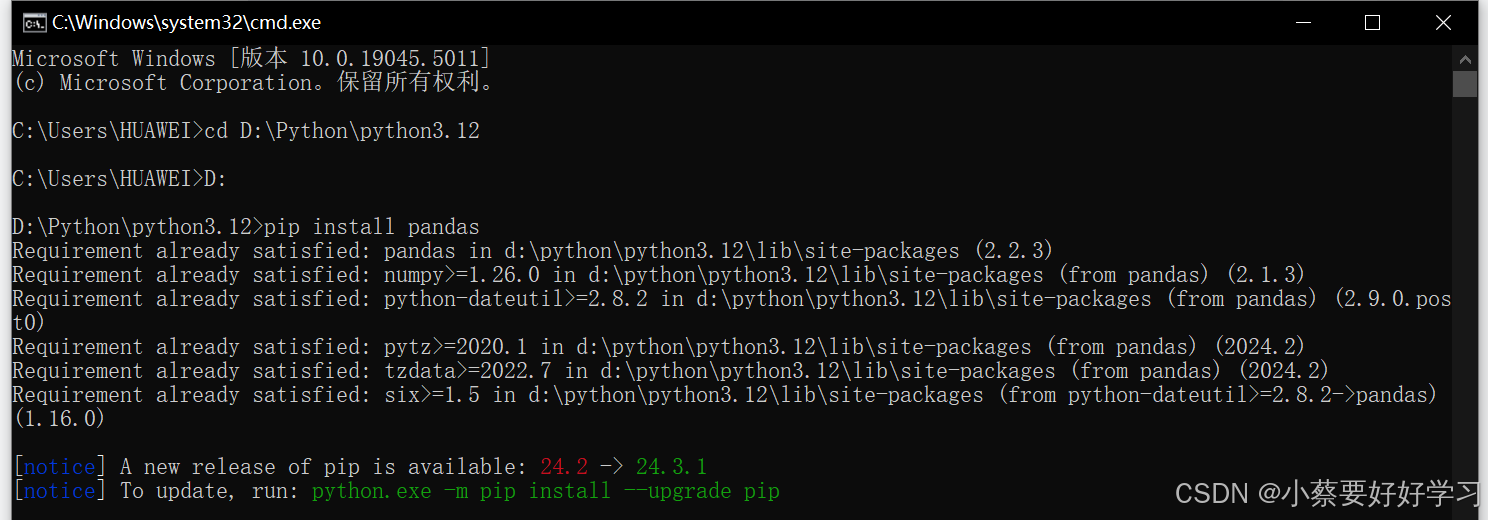Close the cmd.exe window
This screenshot has width=1488, height=520.
tap(1443, 22)
